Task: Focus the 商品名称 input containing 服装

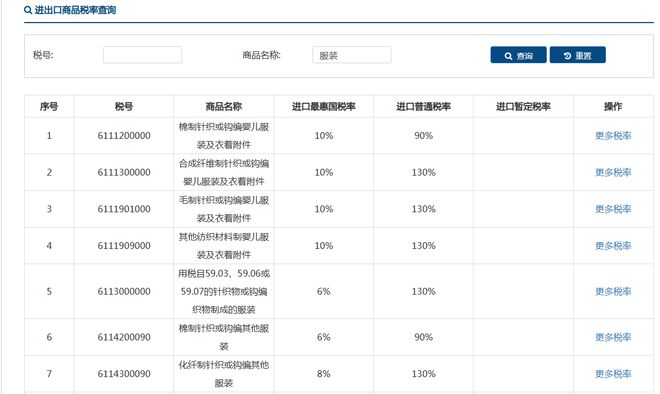Action: click(351, 55)
